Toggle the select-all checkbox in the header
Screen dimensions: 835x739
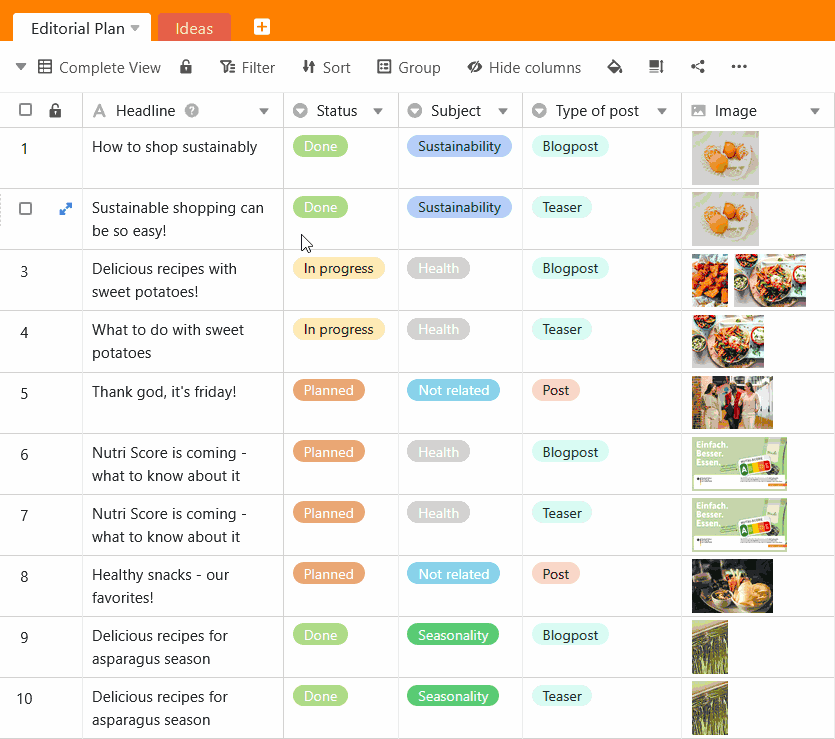coord(24,110)
